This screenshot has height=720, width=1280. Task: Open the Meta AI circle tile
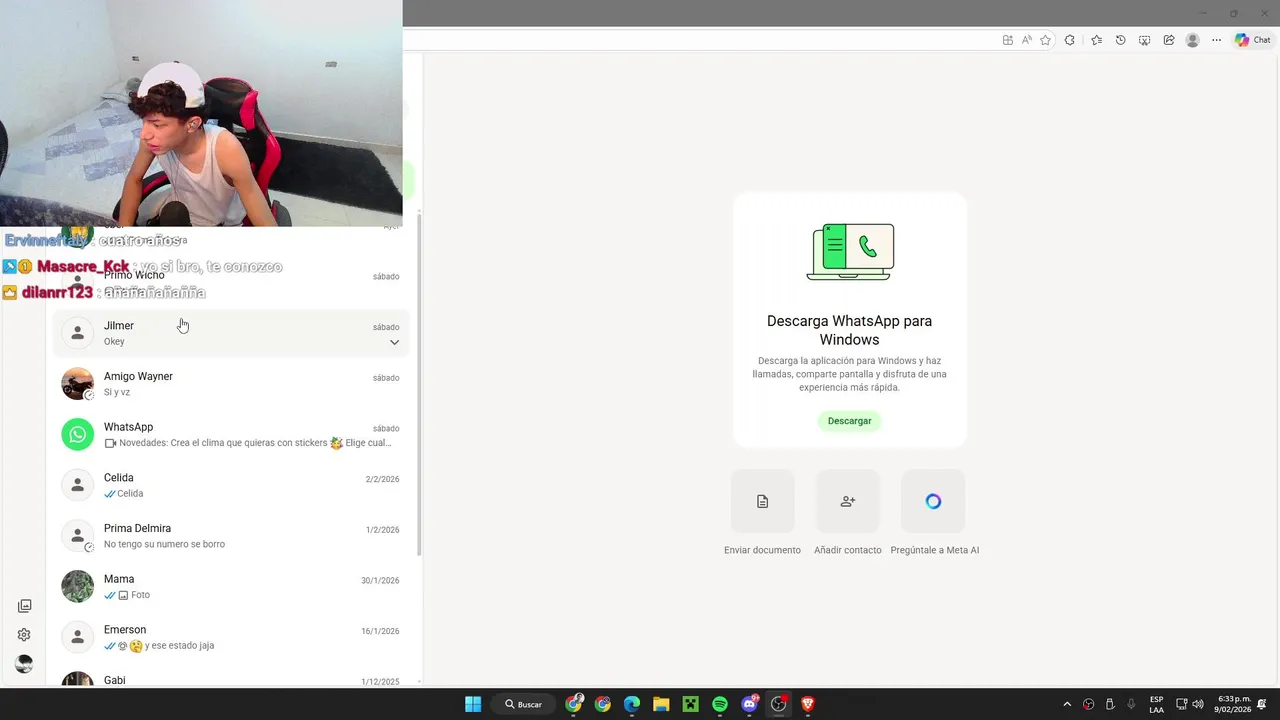pos(933,501)
